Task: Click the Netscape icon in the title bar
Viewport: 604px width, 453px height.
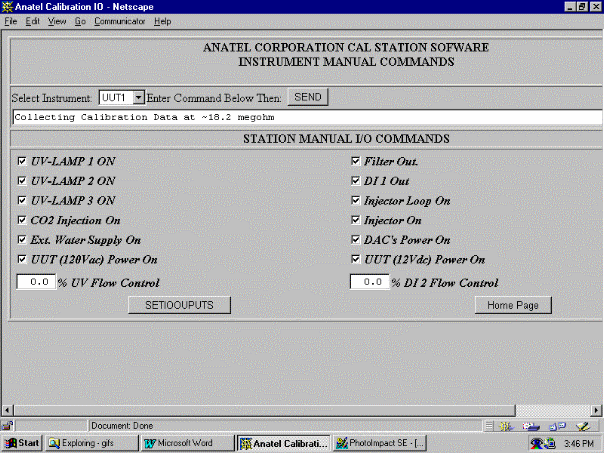Action: coord(7,7)
